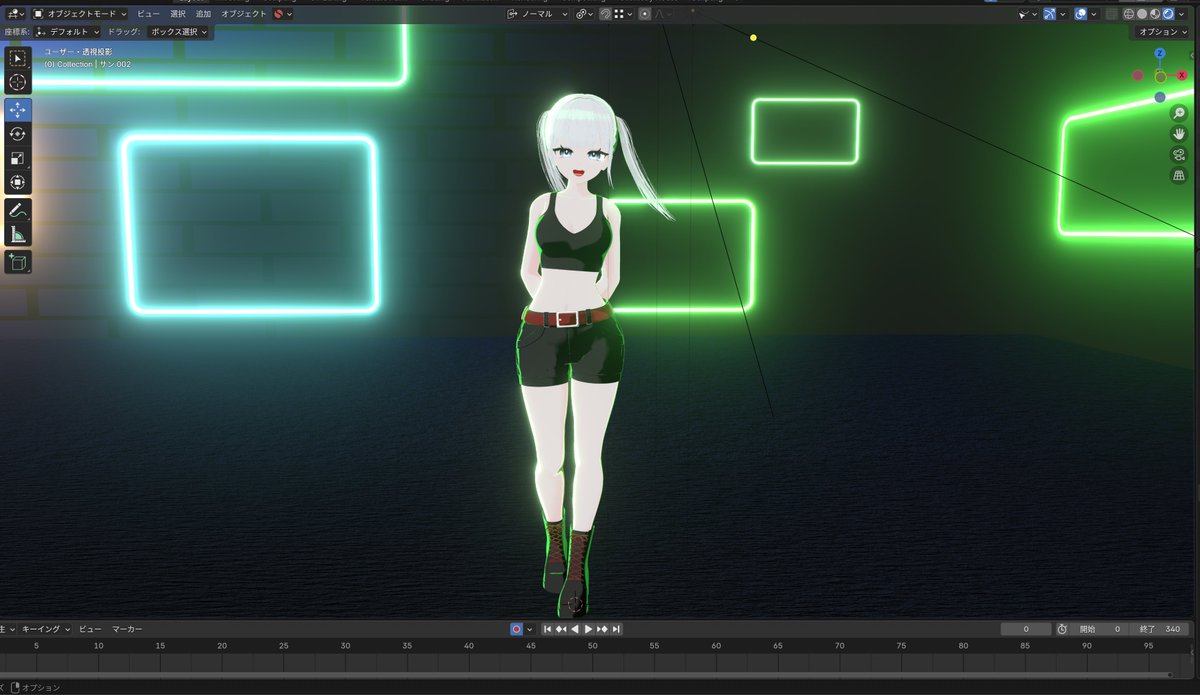This screenshot has width=1200, height=695.
Task: Click frame 50 on the timeline ruler
Action: coord(593,646)
